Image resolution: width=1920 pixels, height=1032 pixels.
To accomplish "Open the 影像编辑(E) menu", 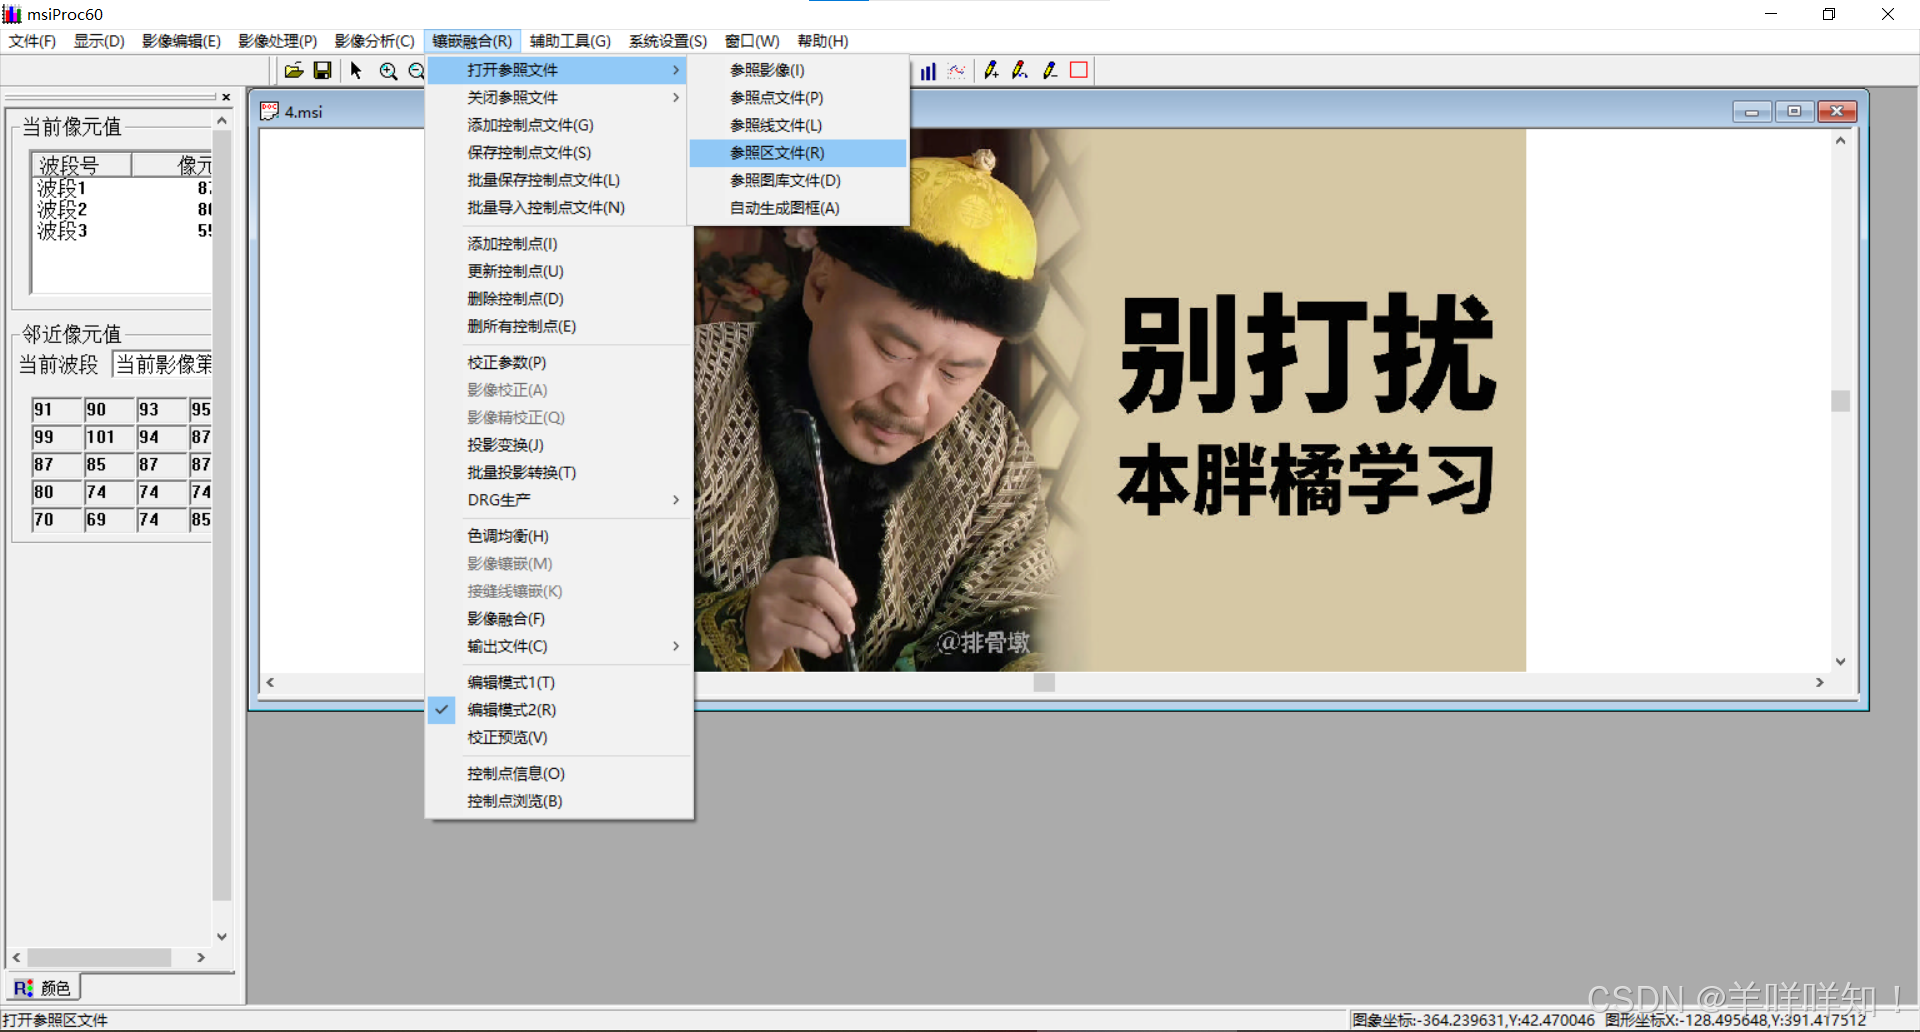I will pyautogui.click(x=181, y=41).
